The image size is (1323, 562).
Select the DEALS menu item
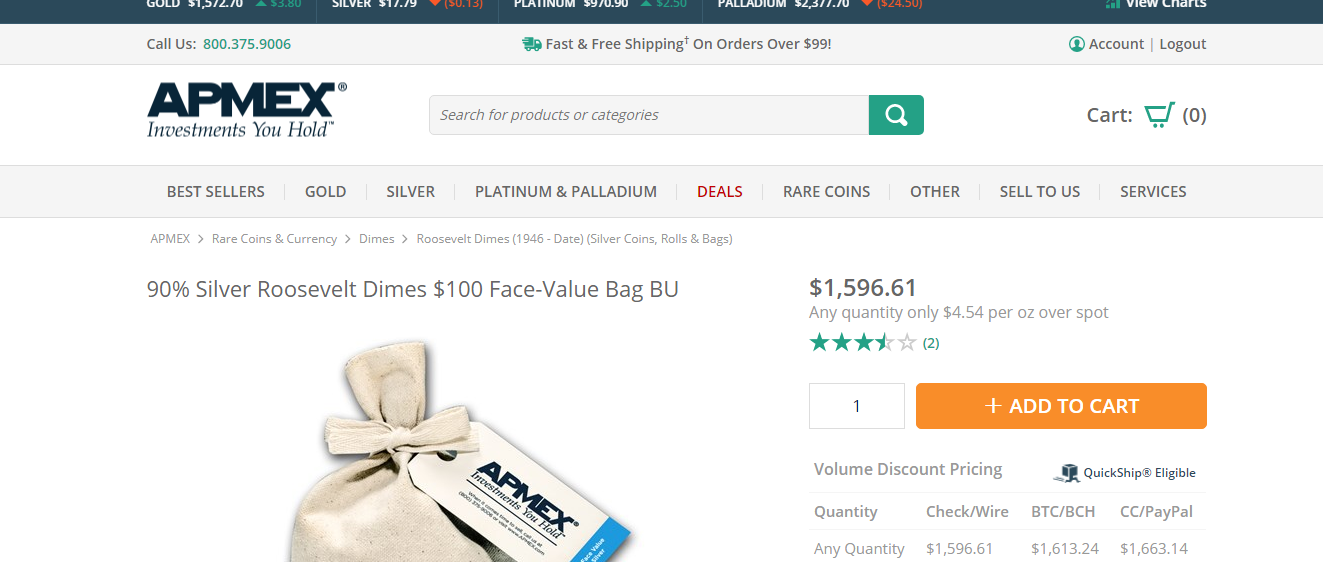[x=720, y=191]
